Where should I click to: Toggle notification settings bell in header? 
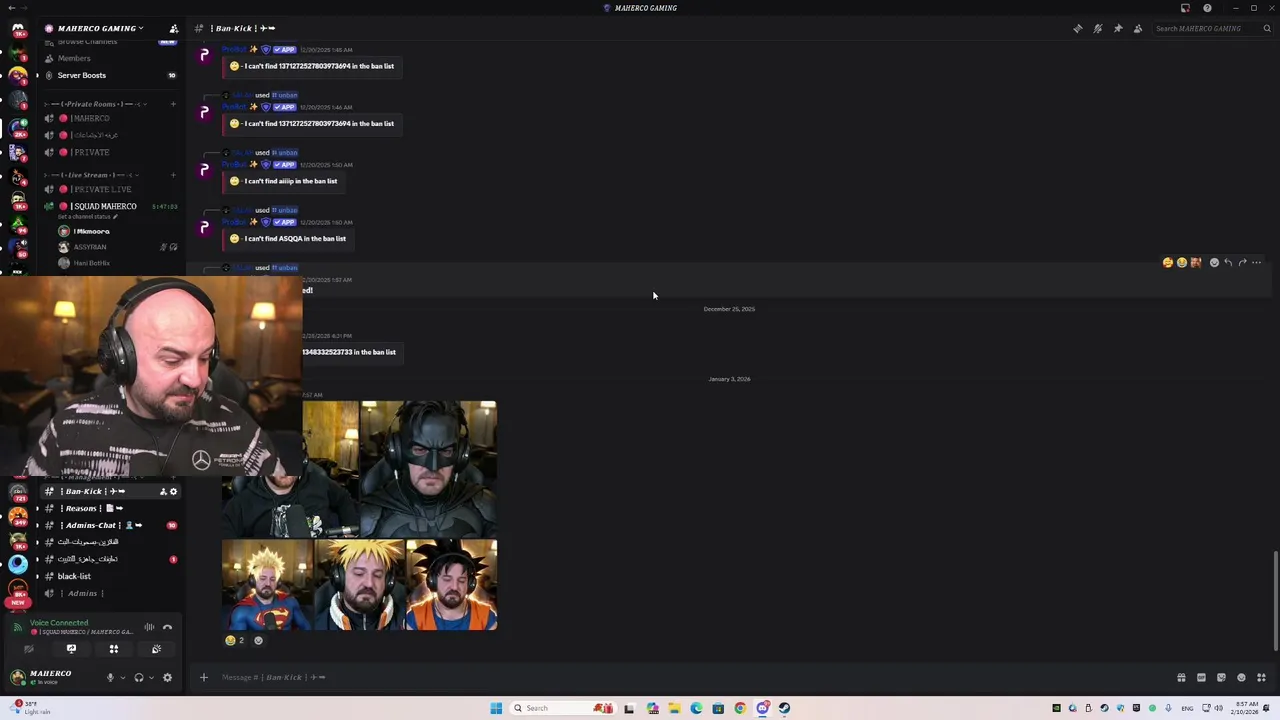1098,28
